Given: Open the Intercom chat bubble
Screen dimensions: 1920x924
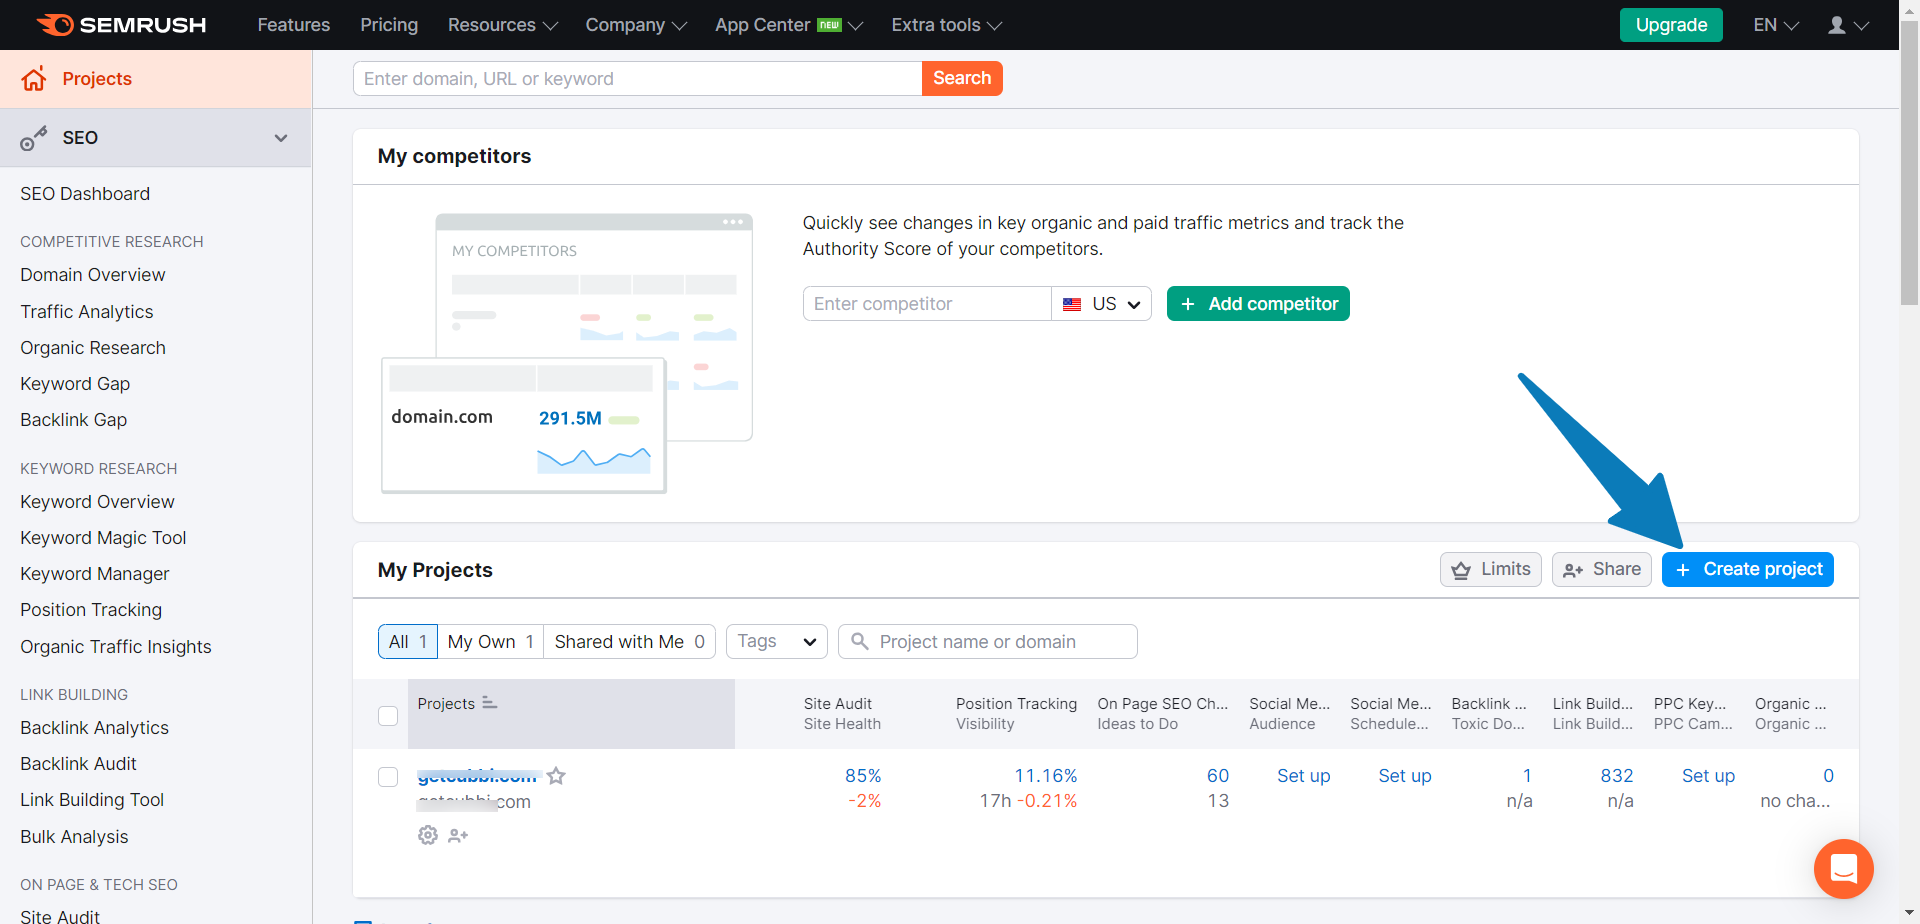Looking at the screenshot, I should pos(1843,869).
